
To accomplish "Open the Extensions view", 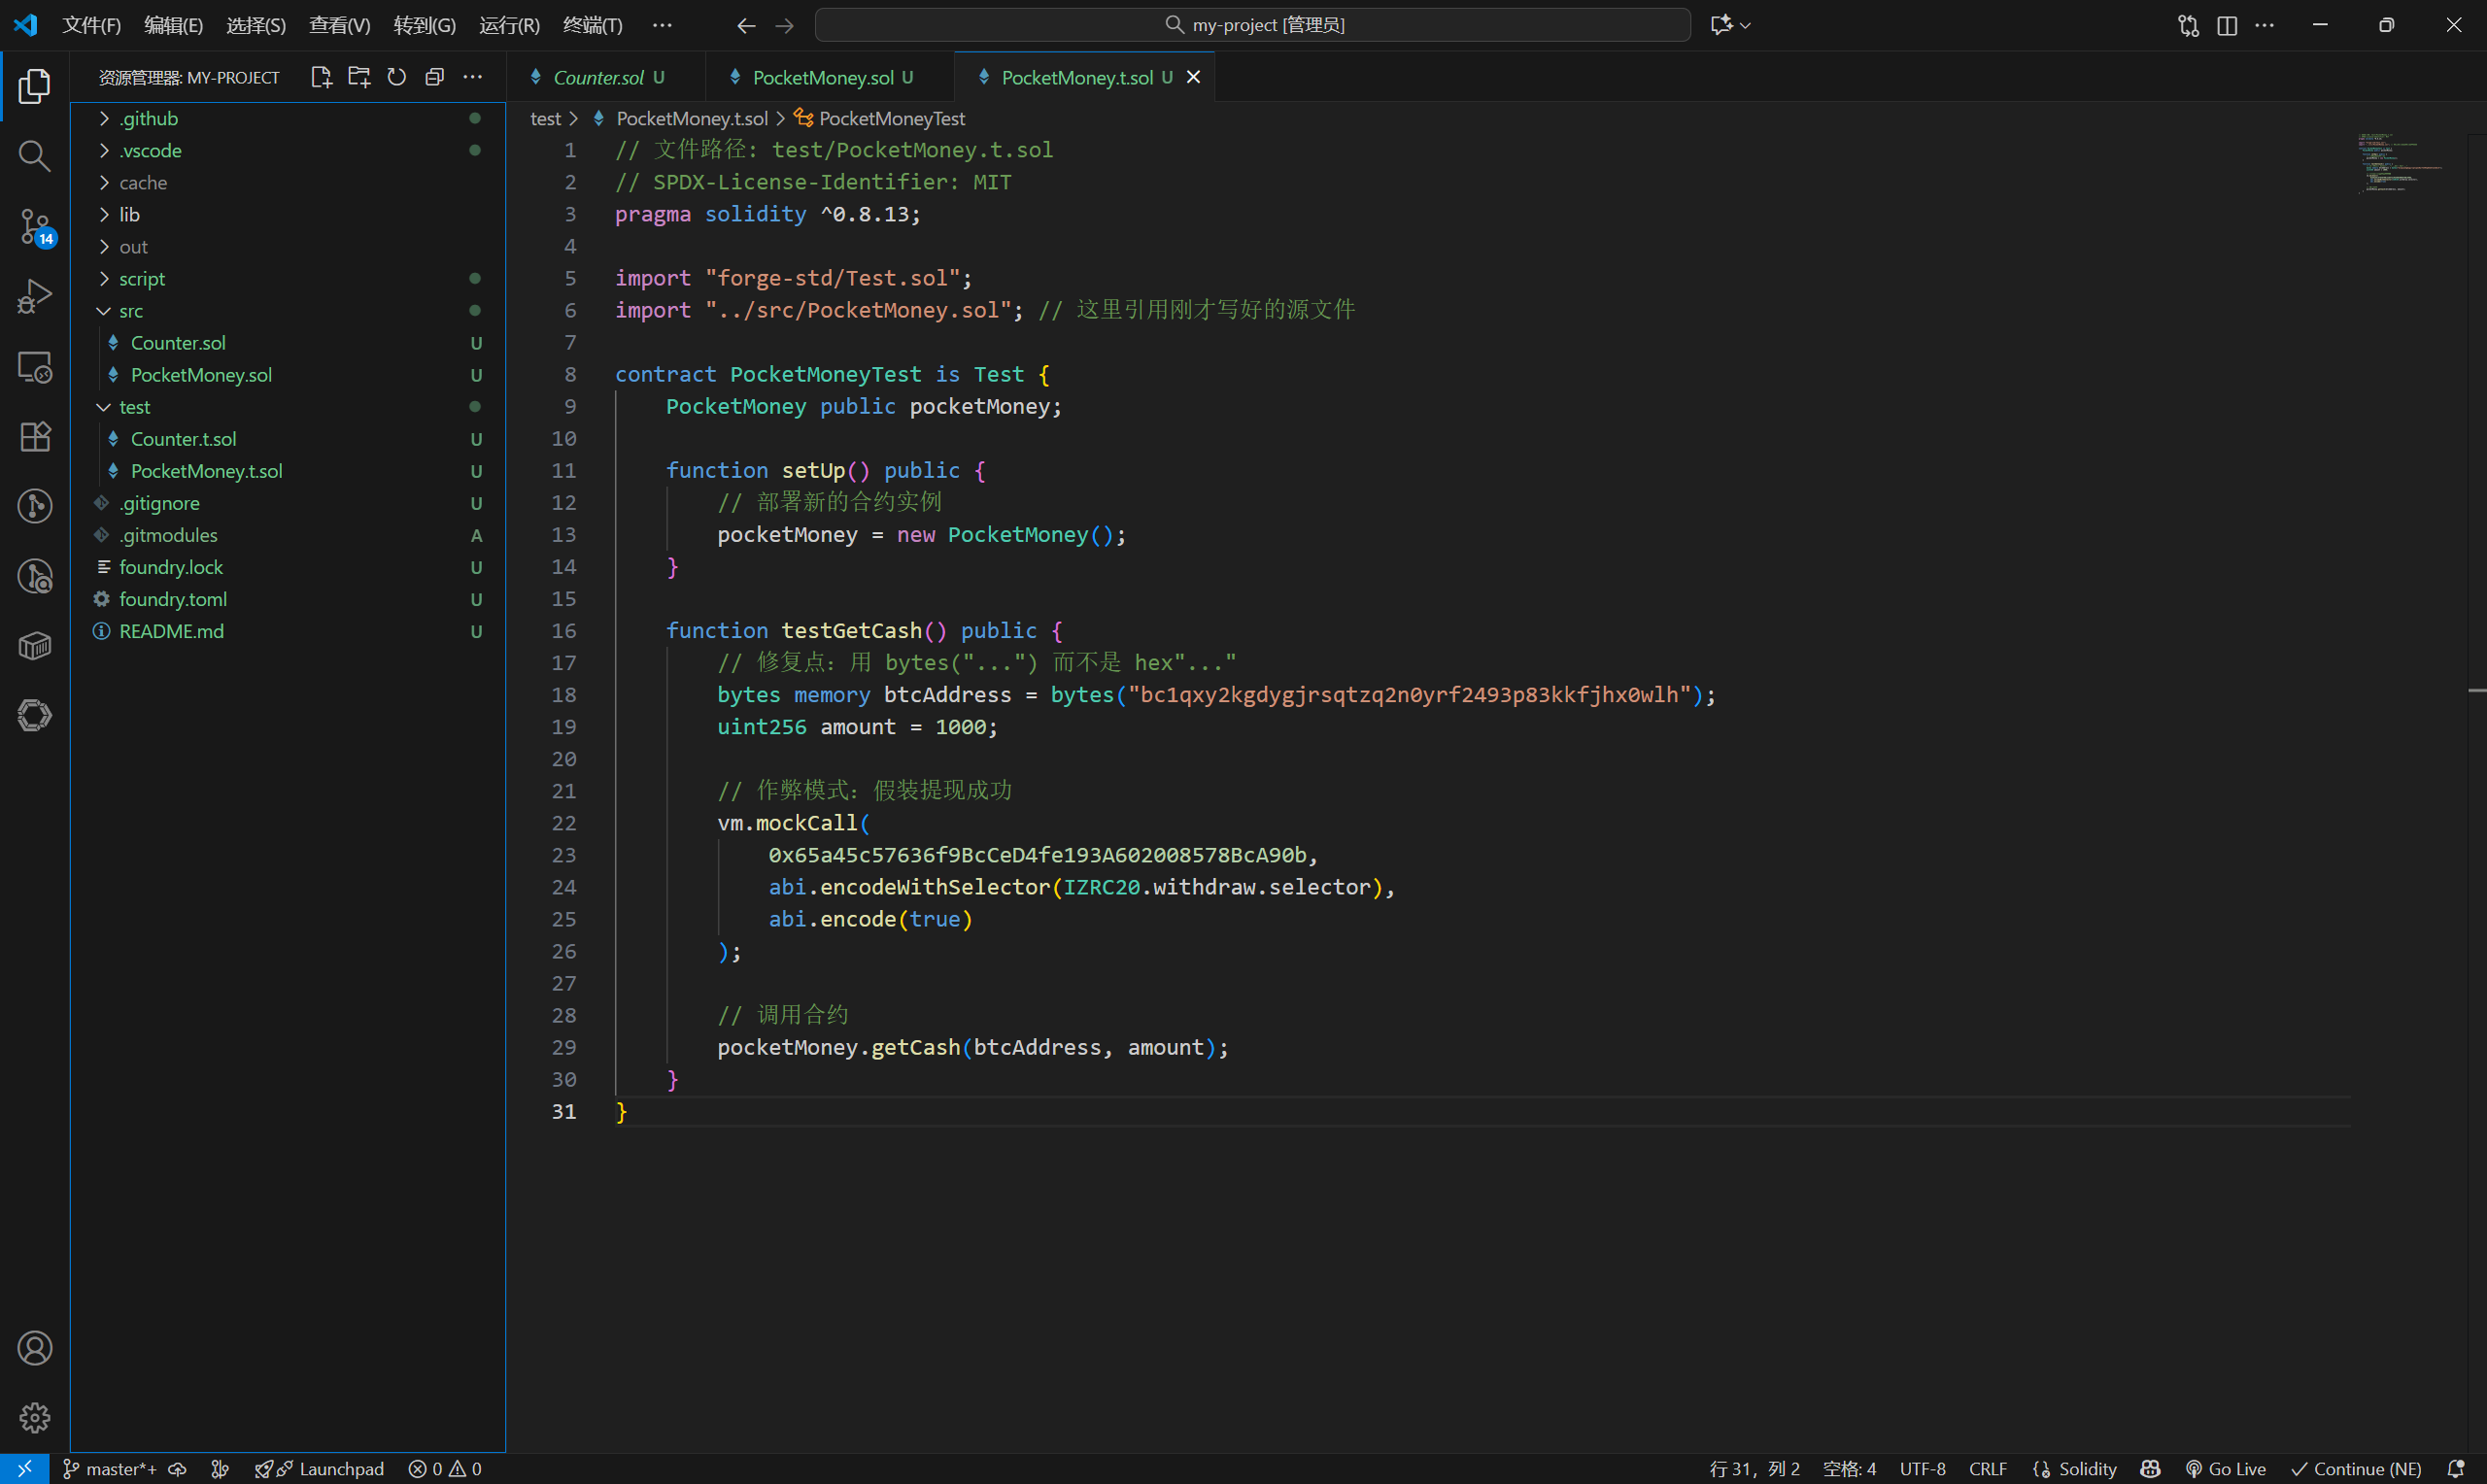I will click(x=35, y=437).
